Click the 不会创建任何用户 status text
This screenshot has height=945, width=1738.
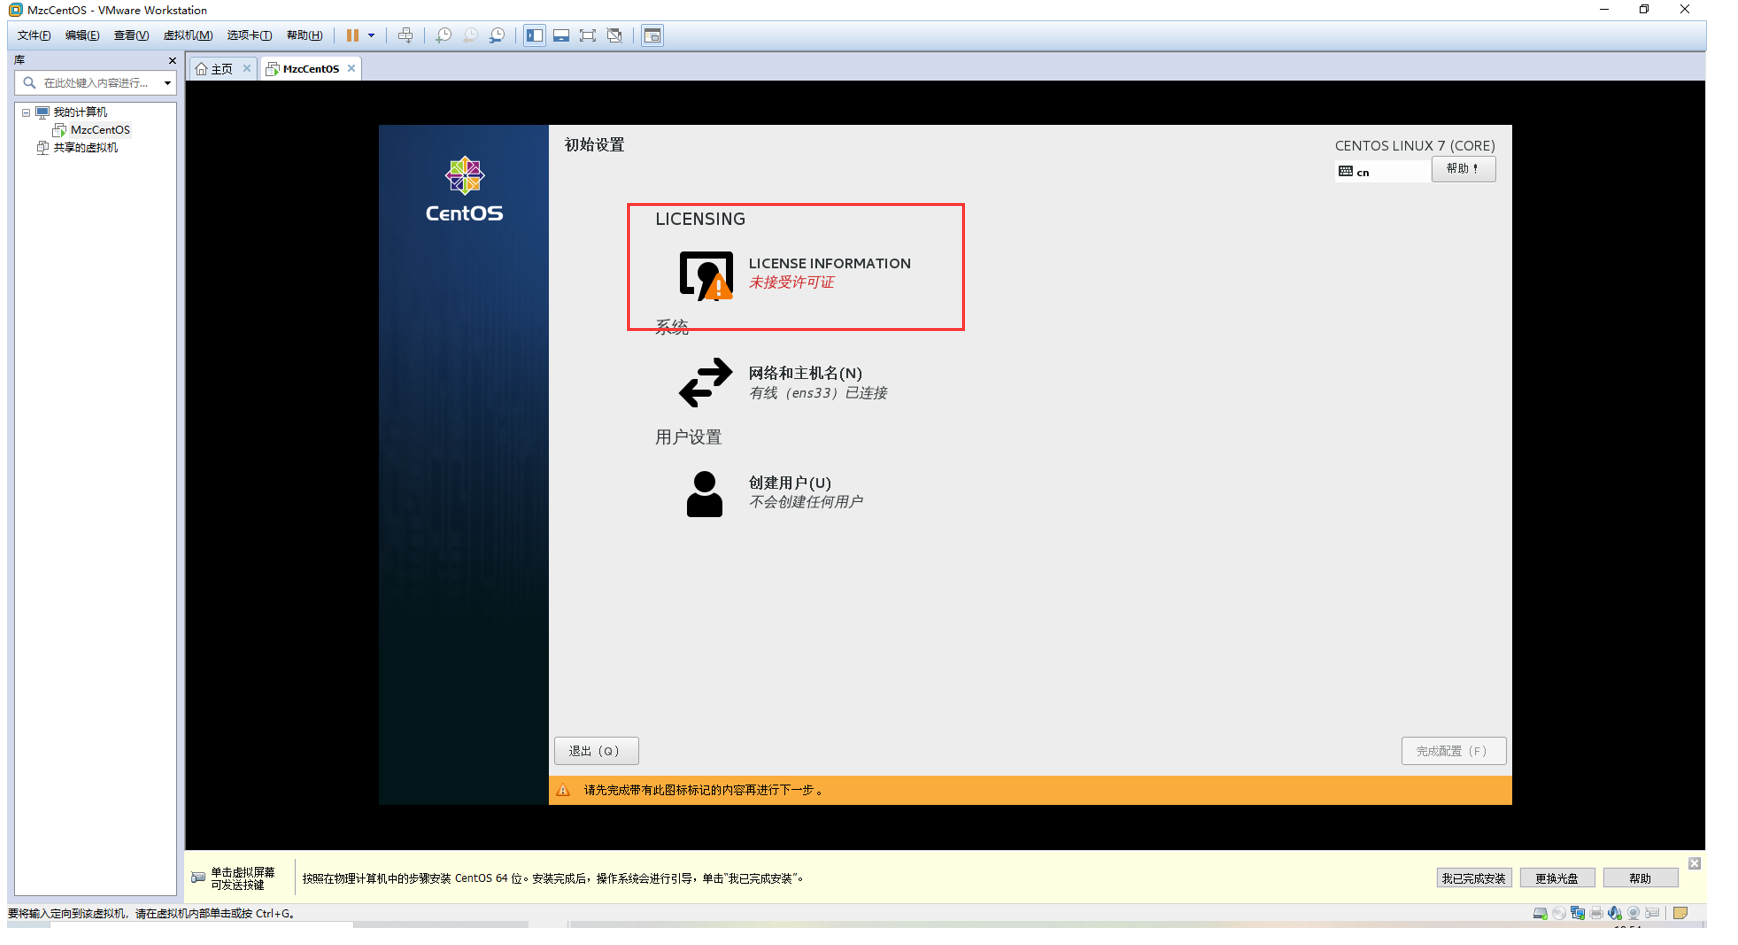[x=805, y=502]
